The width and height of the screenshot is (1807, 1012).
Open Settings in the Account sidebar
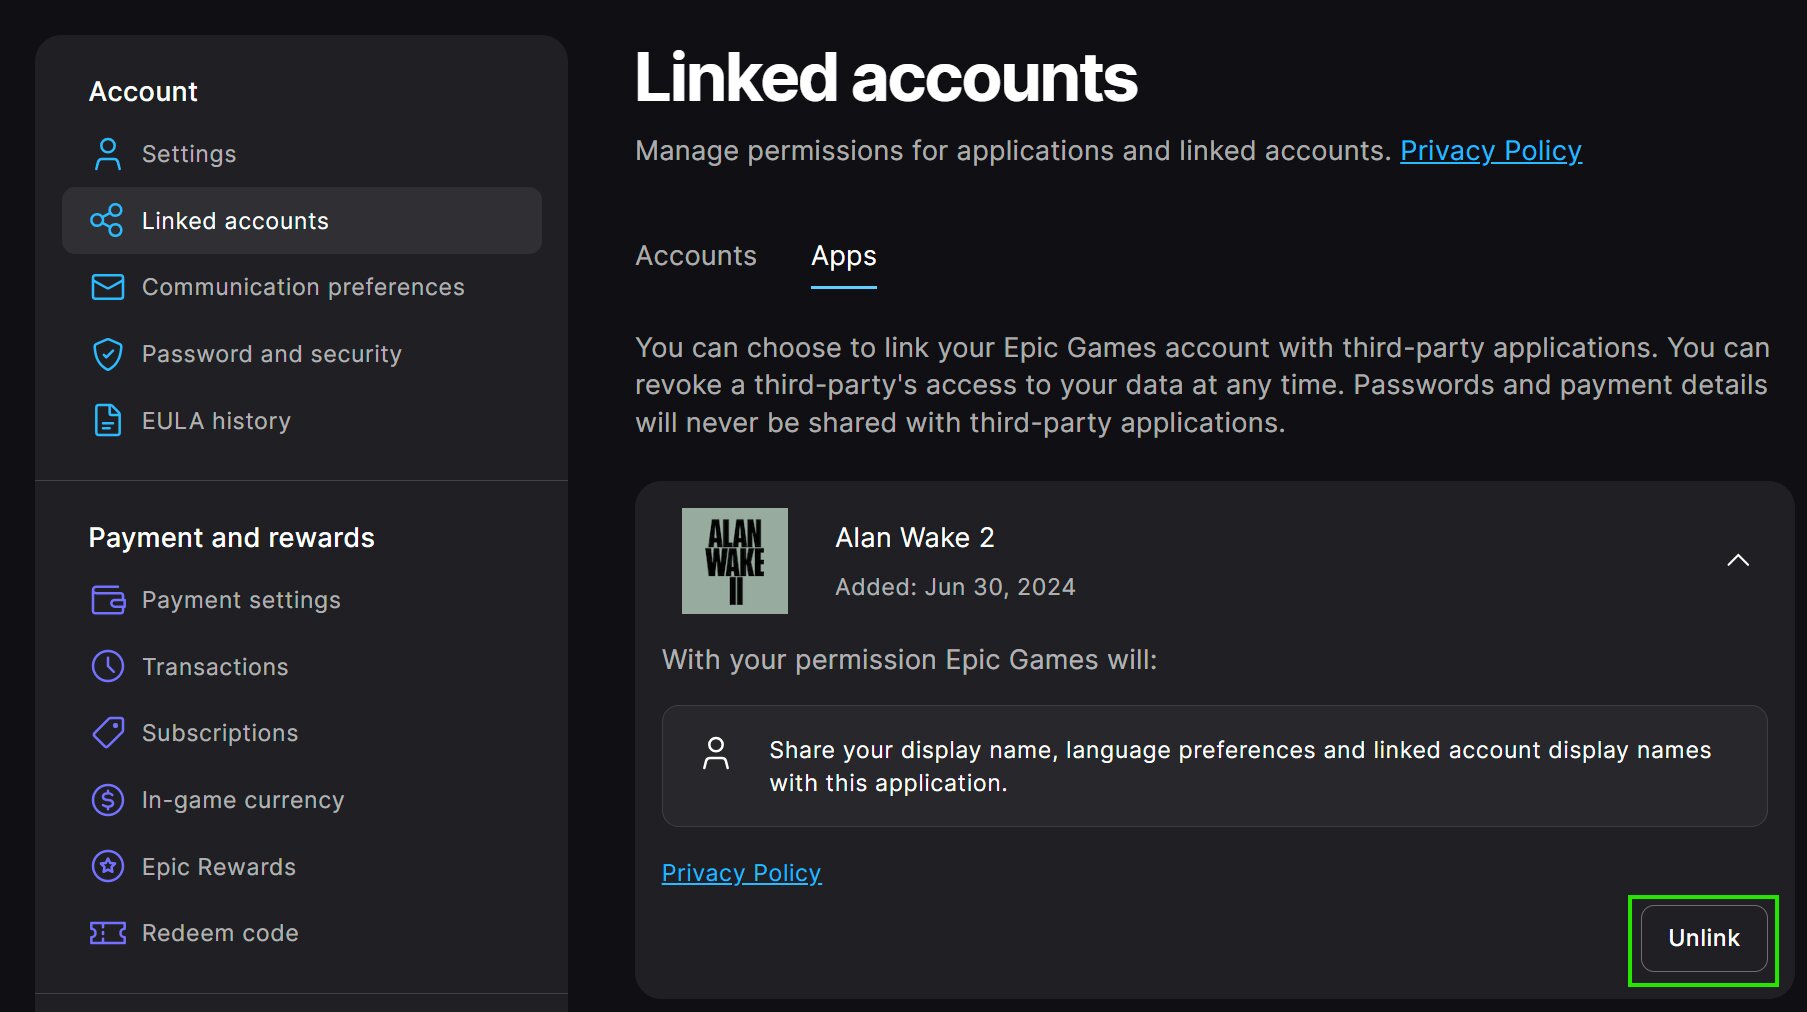pos(302,154)
